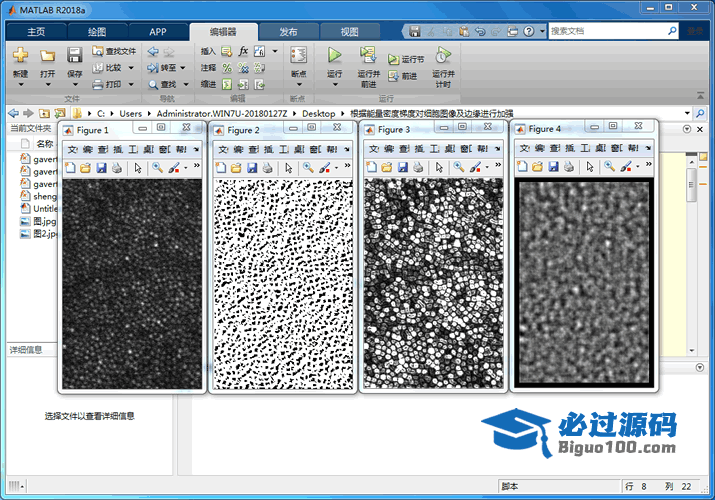Screen dimensions: 715x500
Task: Click the insert function fx icon
Action: click(243, 50)
